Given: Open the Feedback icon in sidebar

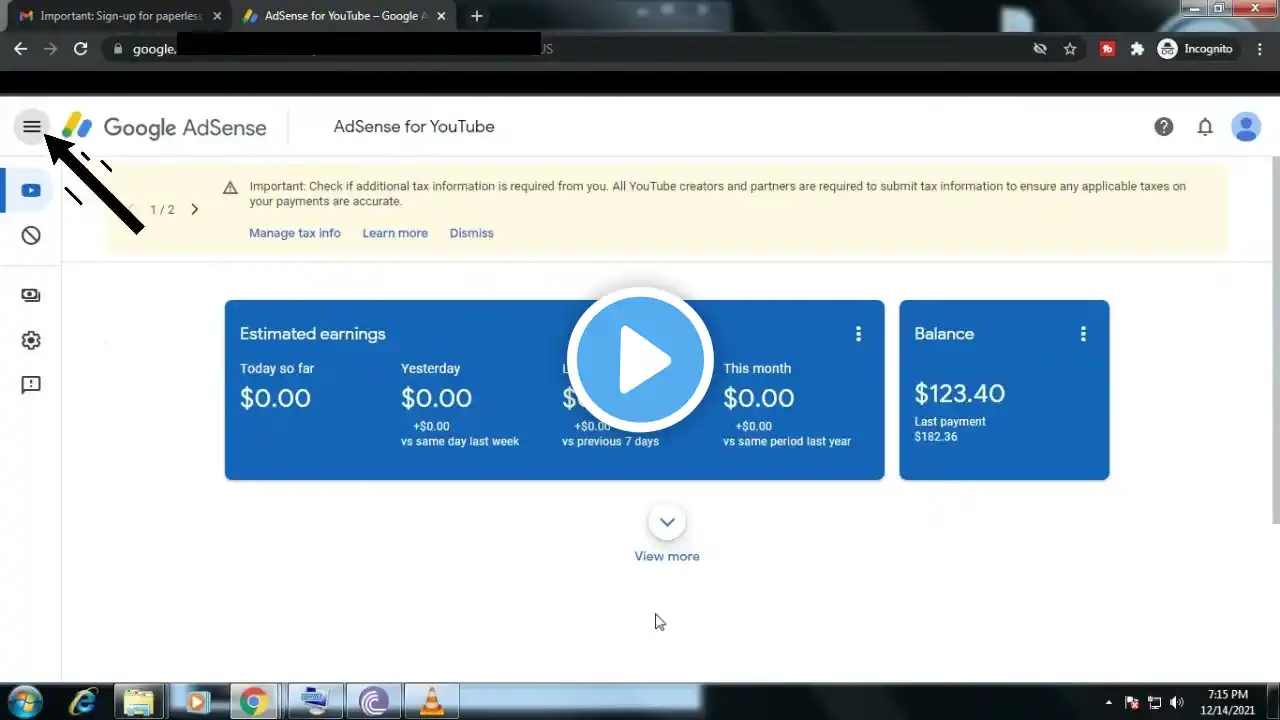Looking at the screenshot, I should (x=31, y=385).
